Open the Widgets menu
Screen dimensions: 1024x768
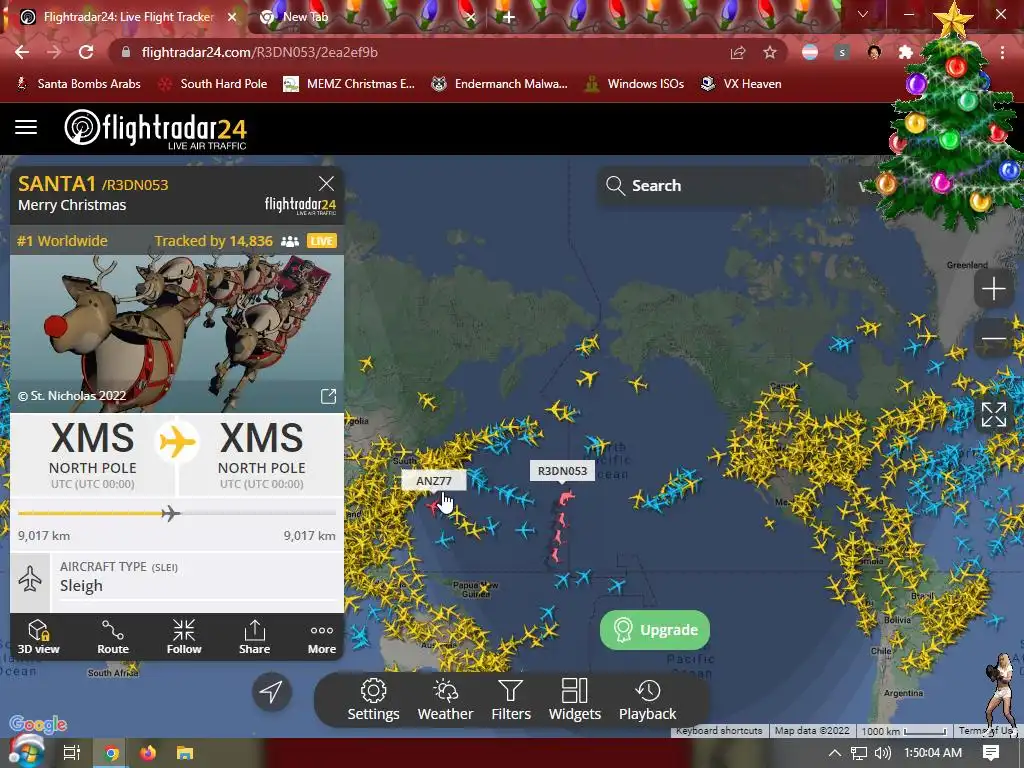coord(575,699)
